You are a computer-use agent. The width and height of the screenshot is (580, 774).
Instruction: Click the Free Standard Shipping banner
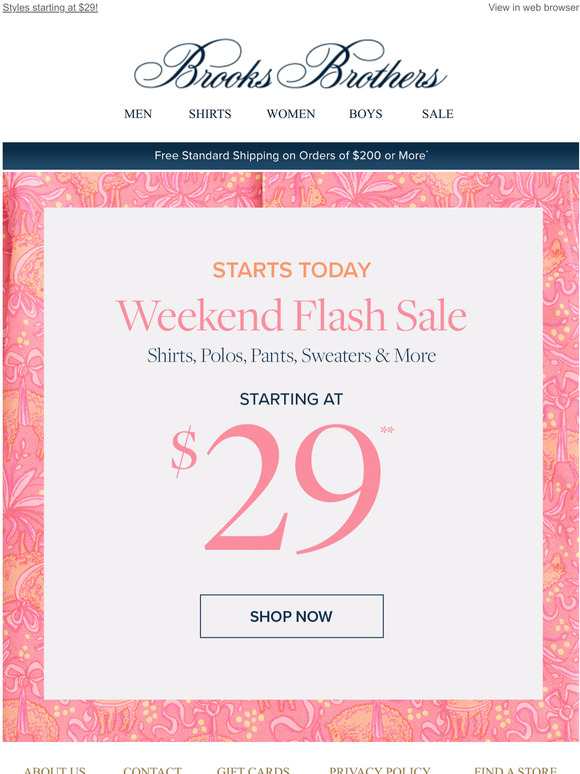(x=291, y=156)
